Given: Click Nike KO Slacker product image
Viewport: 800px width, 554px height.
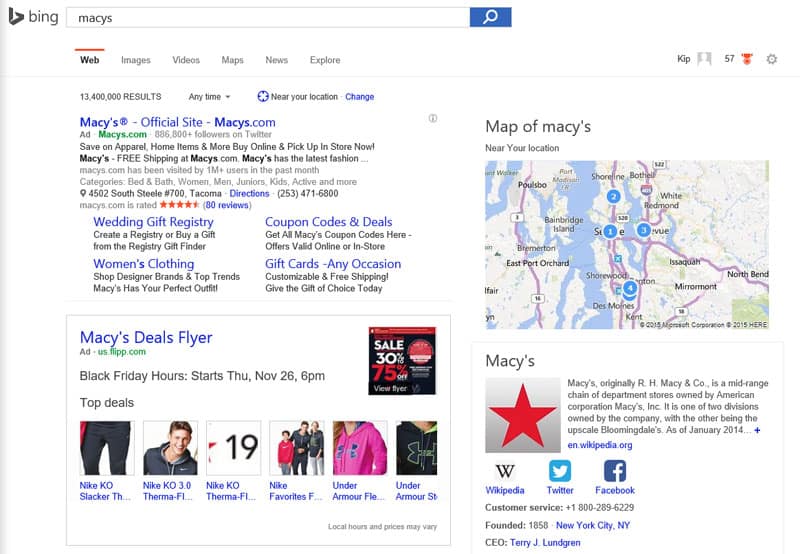Looking at the screenshot, I should click(107, 448).
